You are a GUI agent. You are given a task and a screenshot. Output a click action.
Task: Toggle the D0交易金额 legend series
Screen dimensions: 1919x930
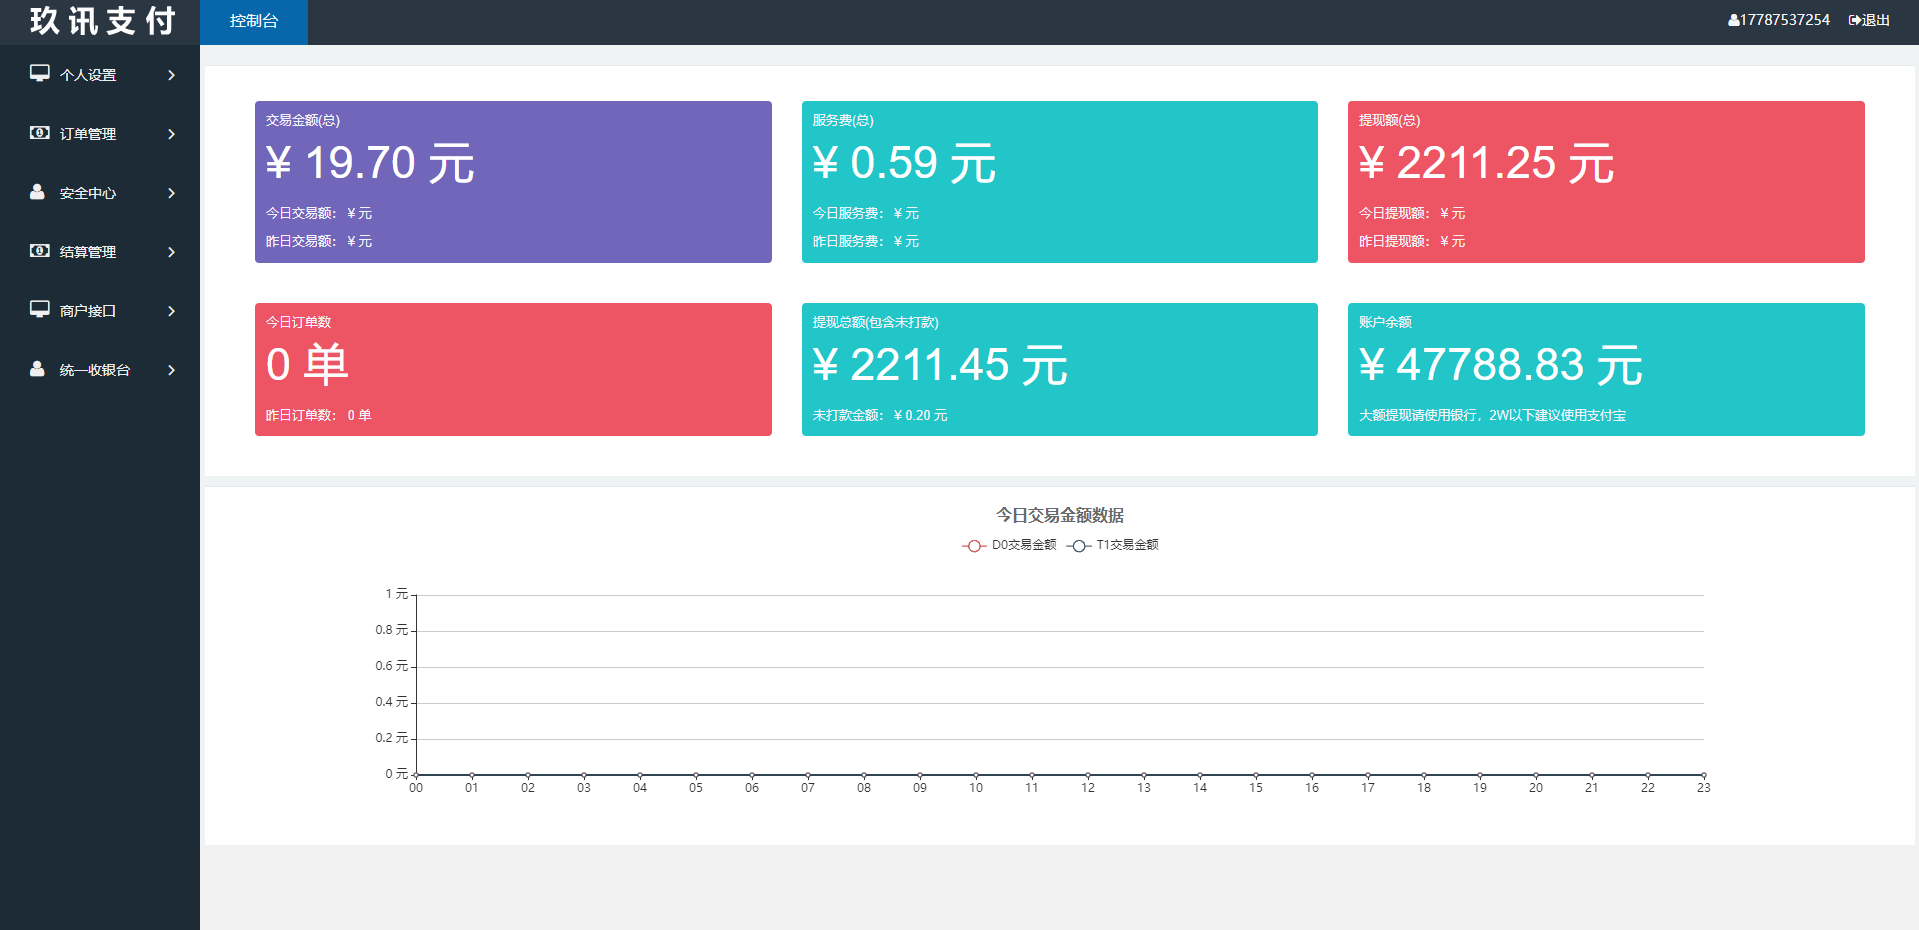pos(1009,545)
